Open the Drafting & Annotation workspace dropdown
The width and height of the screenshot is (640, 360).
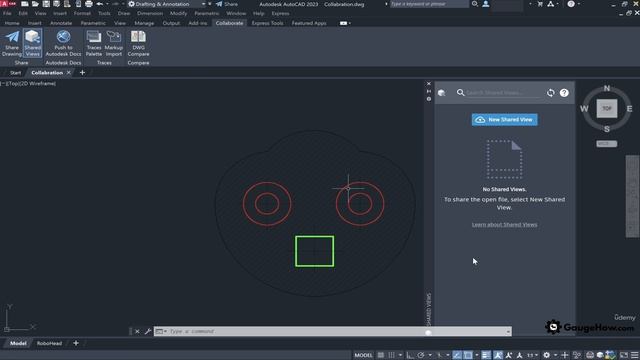click(167, 4)
